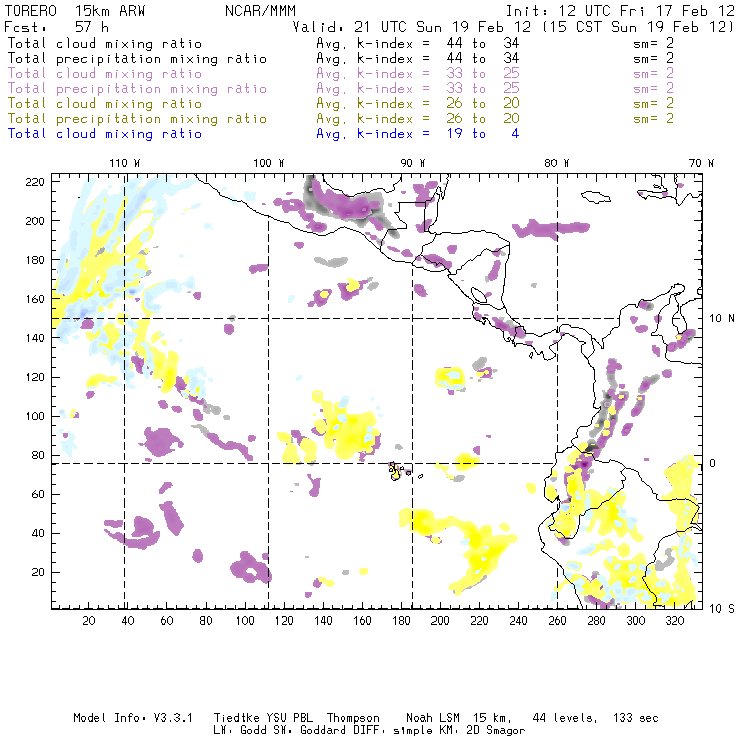The width and height of the screenshot is (740, 740).
Task: Click the 'Fcst: 57 h' forecast hour text
Action: point(56,27)
